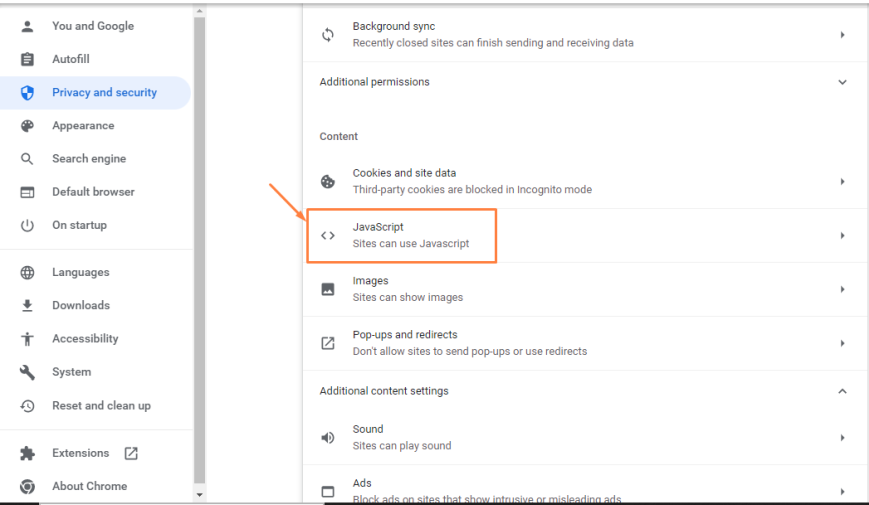Click the Autofill clipboard icon
Viewport: 869px width, 505px height.
28,60
